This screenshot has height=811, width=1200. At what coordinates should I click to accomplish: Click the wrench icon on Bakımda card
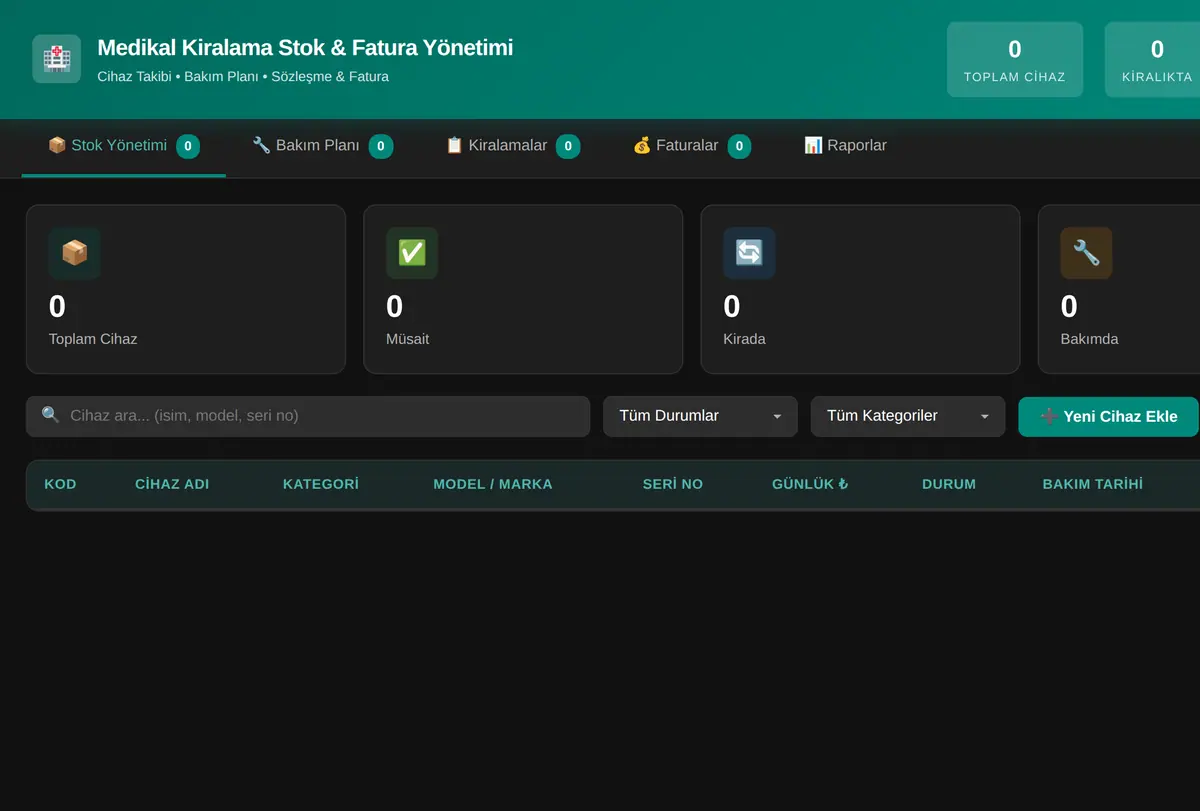point(1086,253)
